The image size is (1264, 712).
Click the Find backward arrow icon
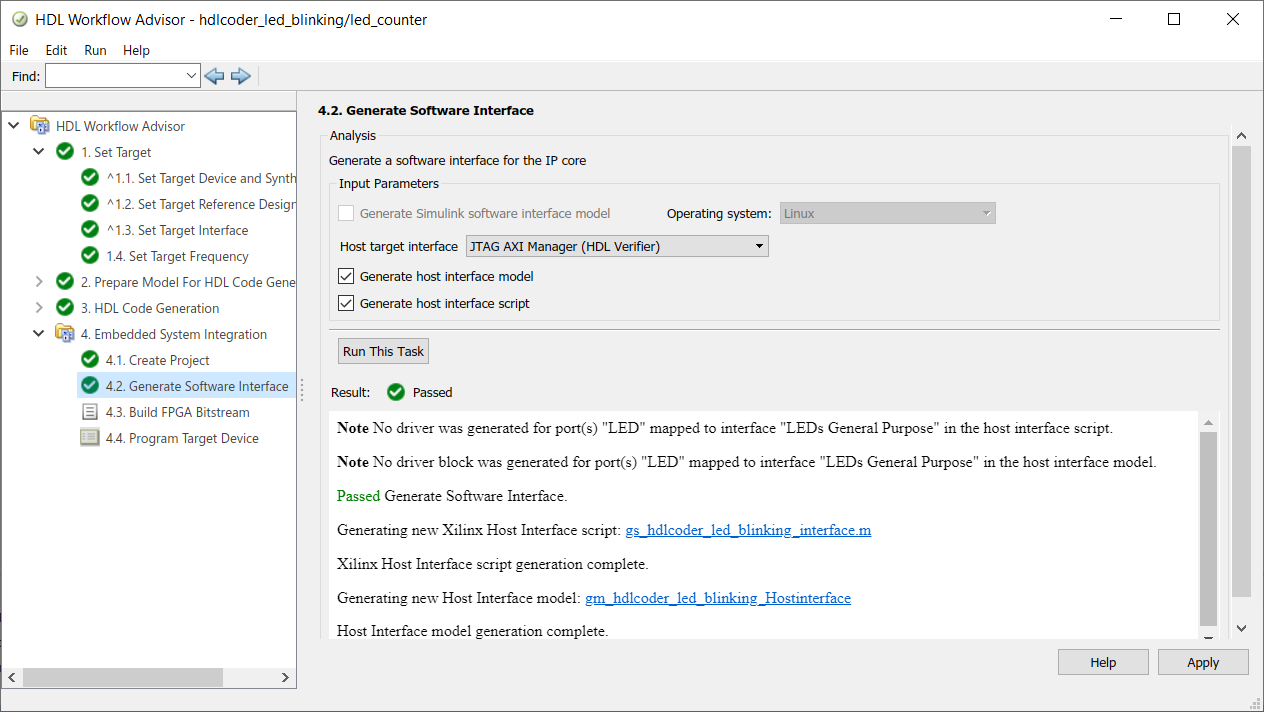214,76
